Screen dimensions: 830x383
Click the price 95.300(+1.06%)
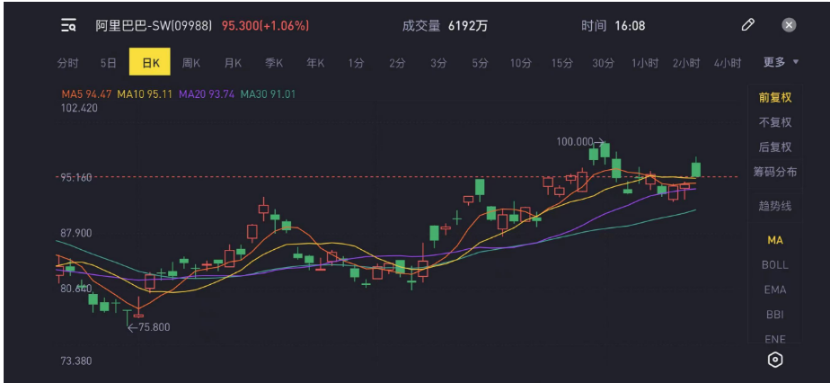pos(265,25)
